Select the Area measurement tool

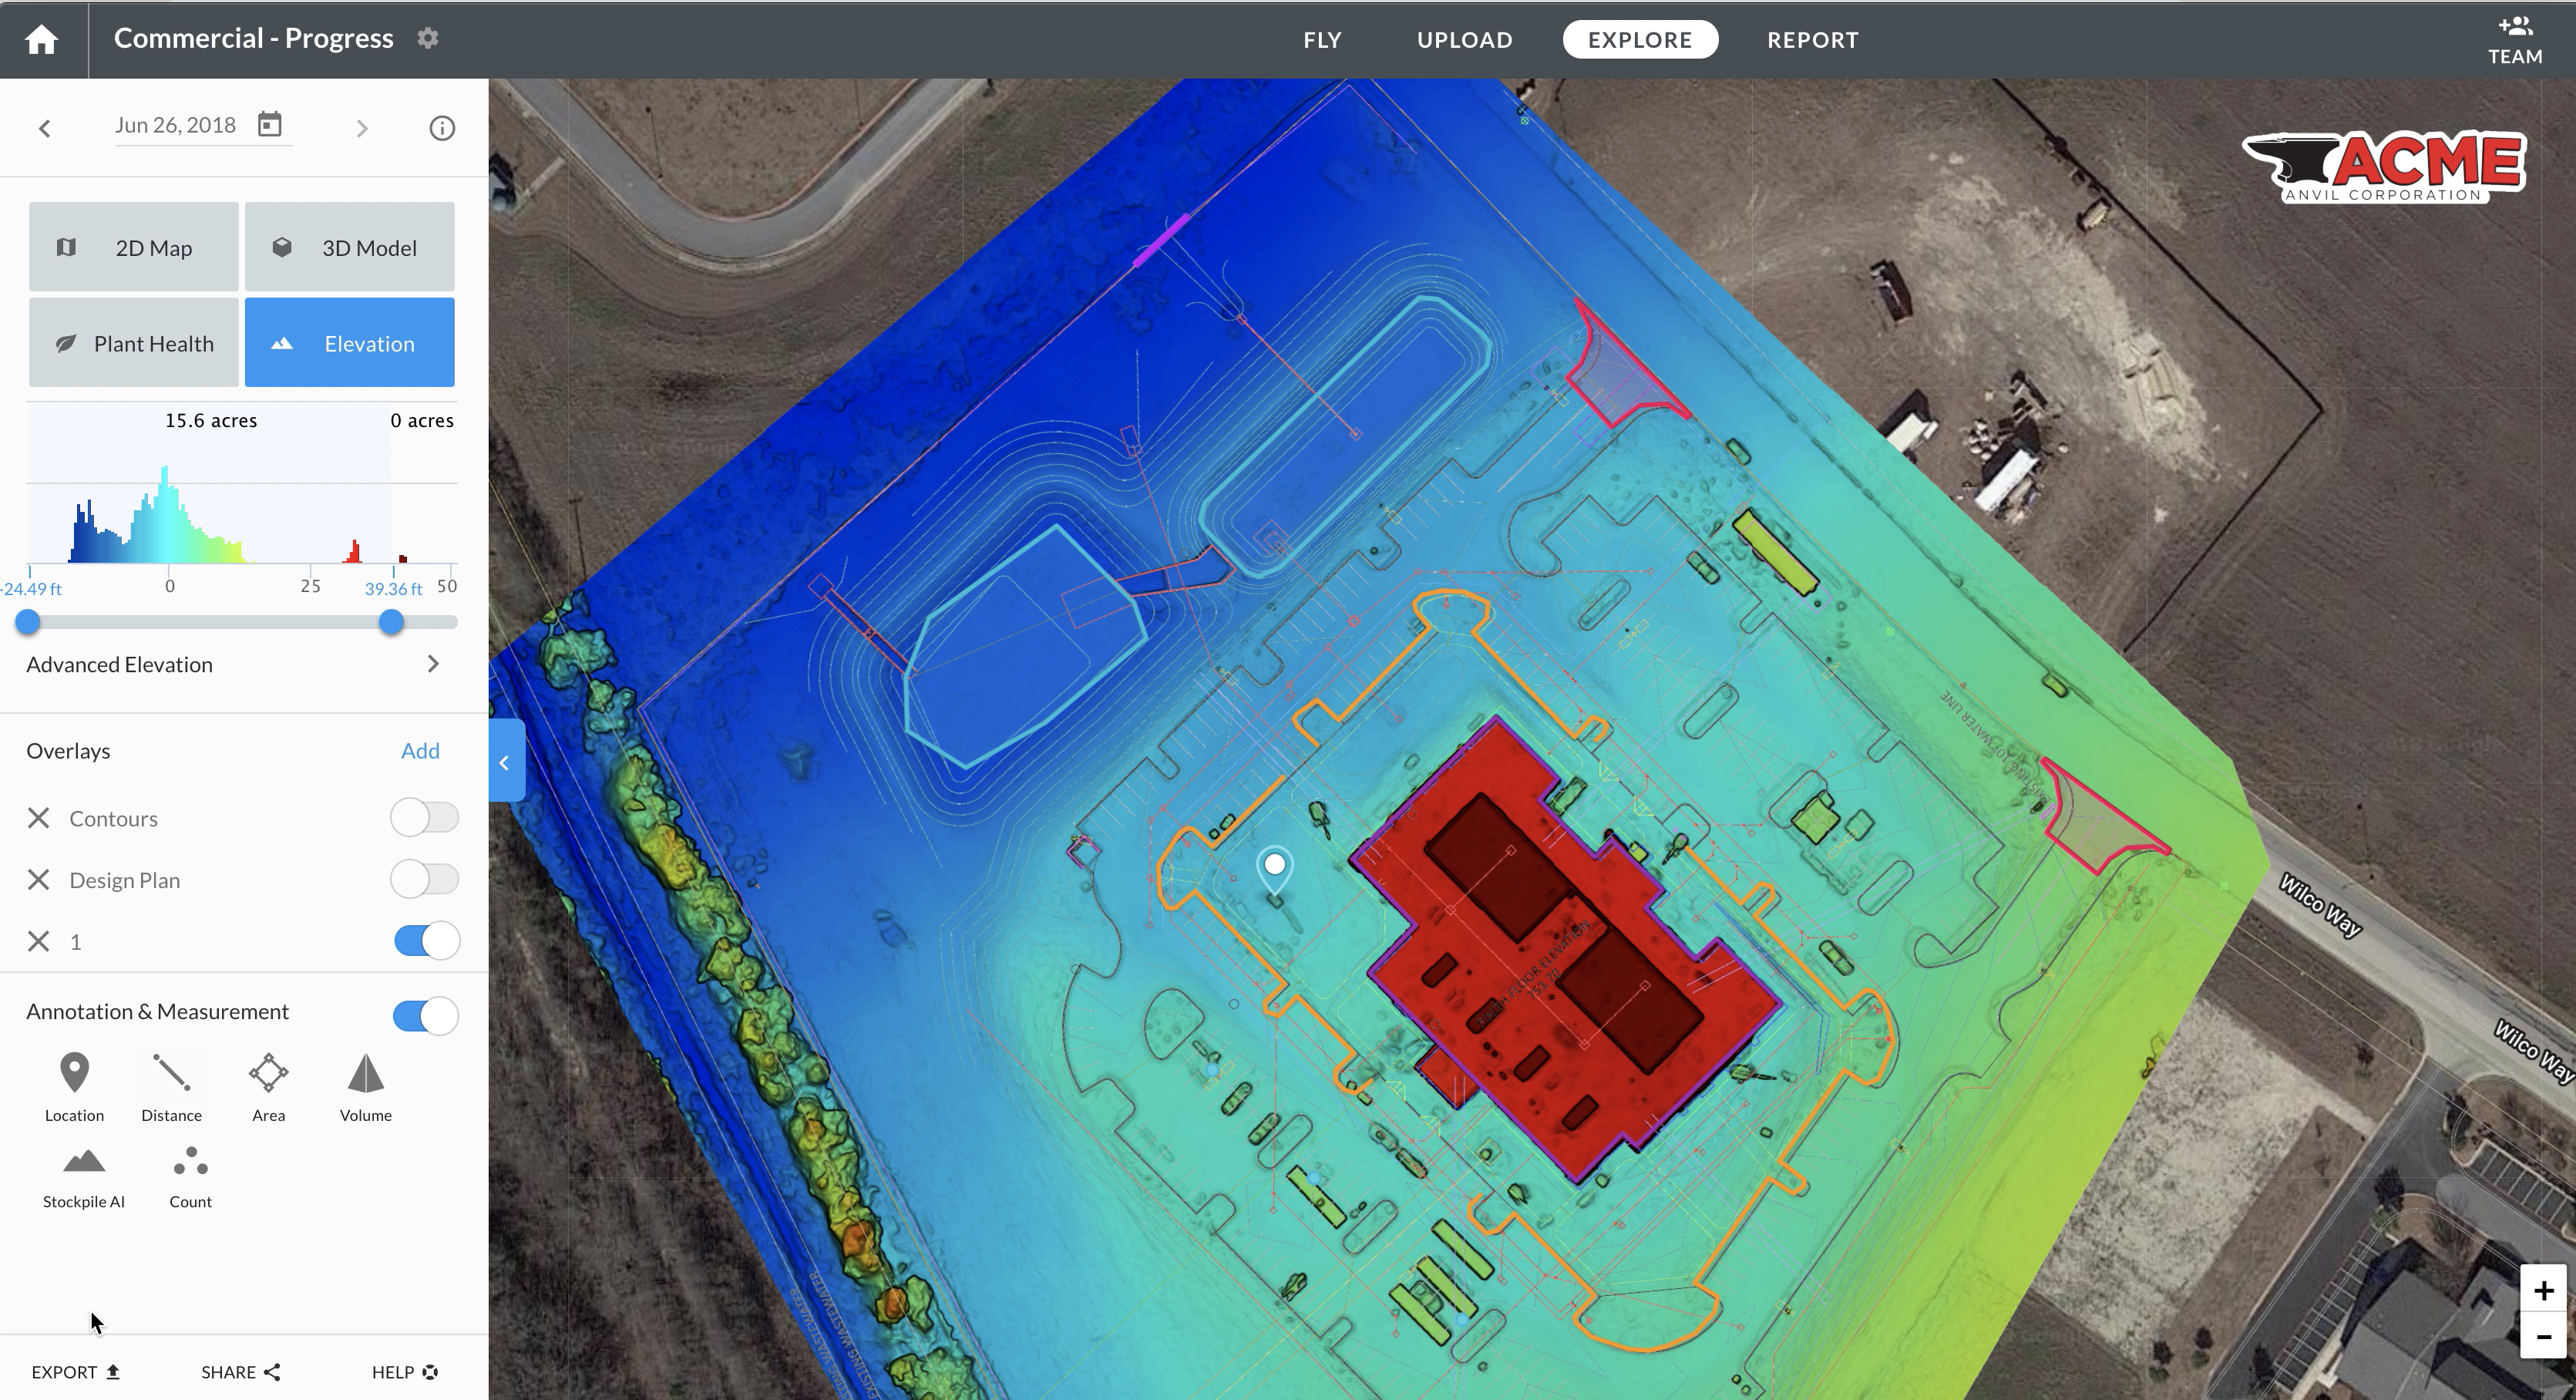(267, 1085)
